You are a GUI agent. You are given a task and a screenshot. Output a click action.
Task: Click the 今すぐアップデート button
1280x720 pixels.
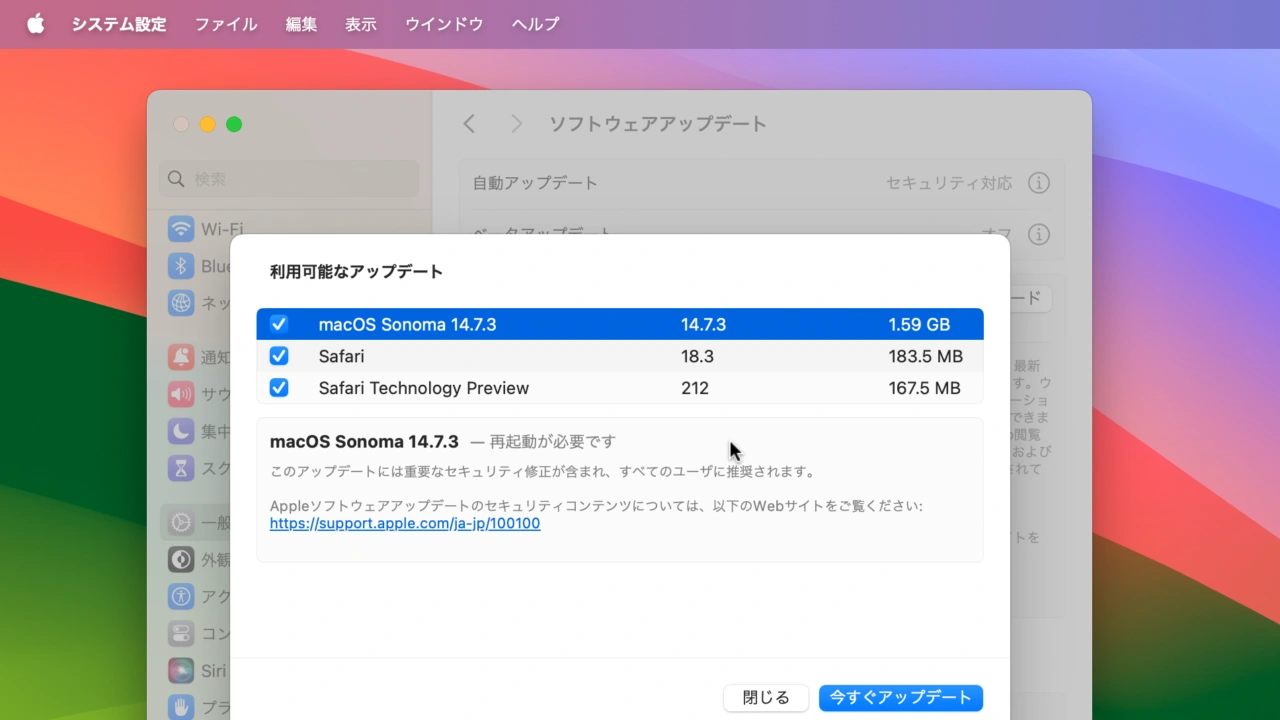pos(901,698)
